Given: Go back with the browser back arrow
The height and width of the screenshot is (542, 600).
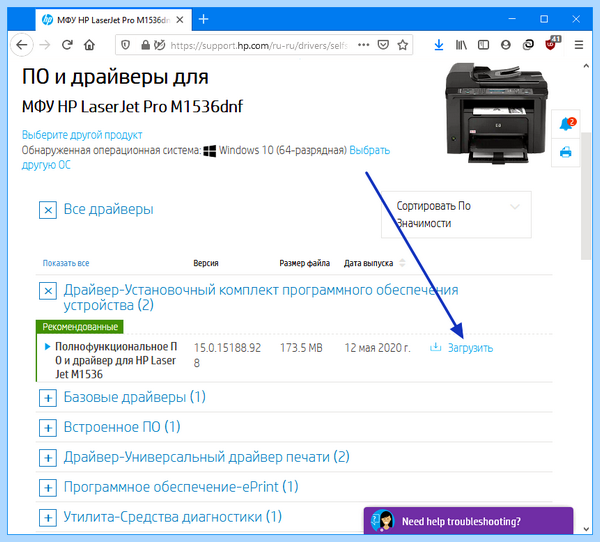Looking at the screenshot, I should 21,45.
